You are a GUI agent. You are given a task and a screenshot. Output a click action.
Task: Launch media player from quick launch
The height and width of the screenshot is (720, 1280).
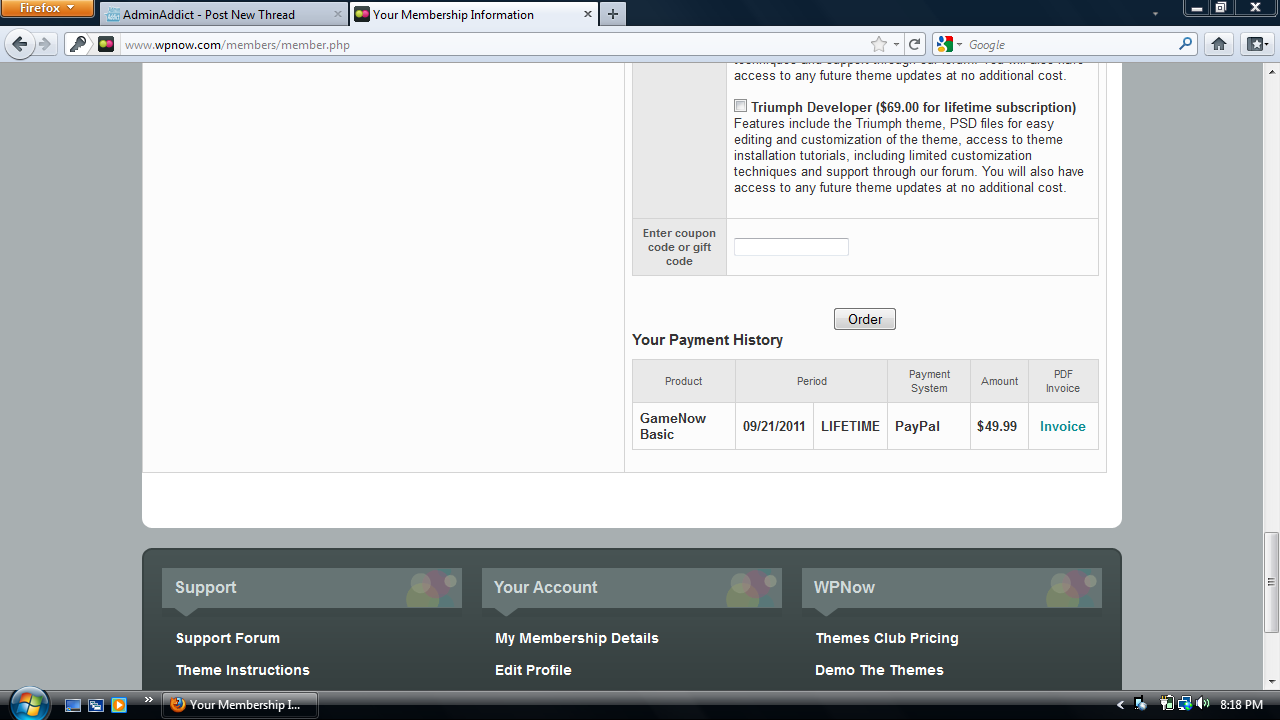119,705
